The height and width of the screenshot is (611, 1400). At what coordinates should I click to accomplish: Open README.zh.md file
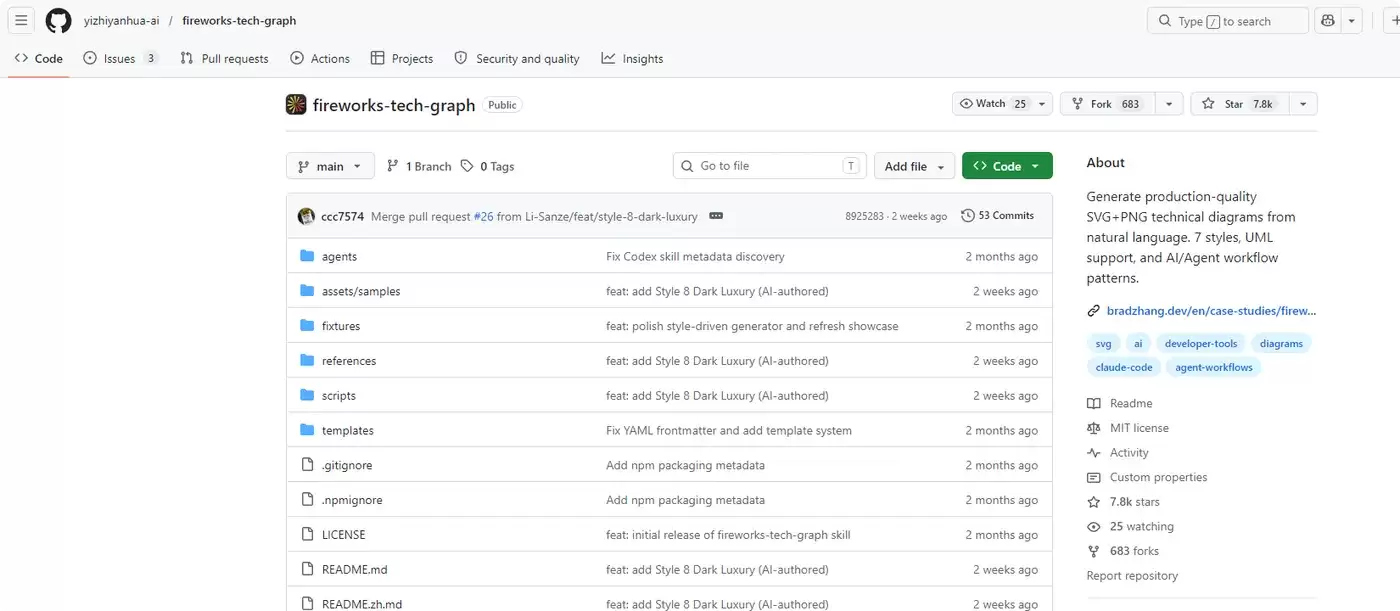coord(362,604)
